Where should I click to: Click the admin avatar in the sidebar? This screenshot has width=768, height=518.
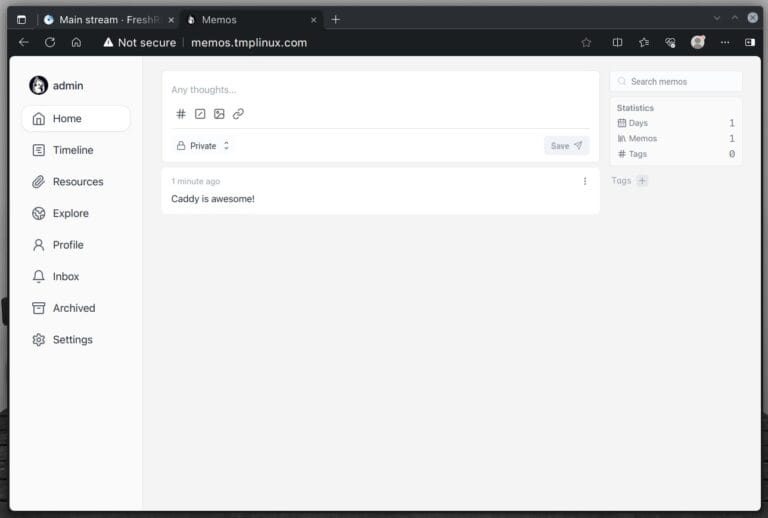pyautogui.click(x=39, y=86)
